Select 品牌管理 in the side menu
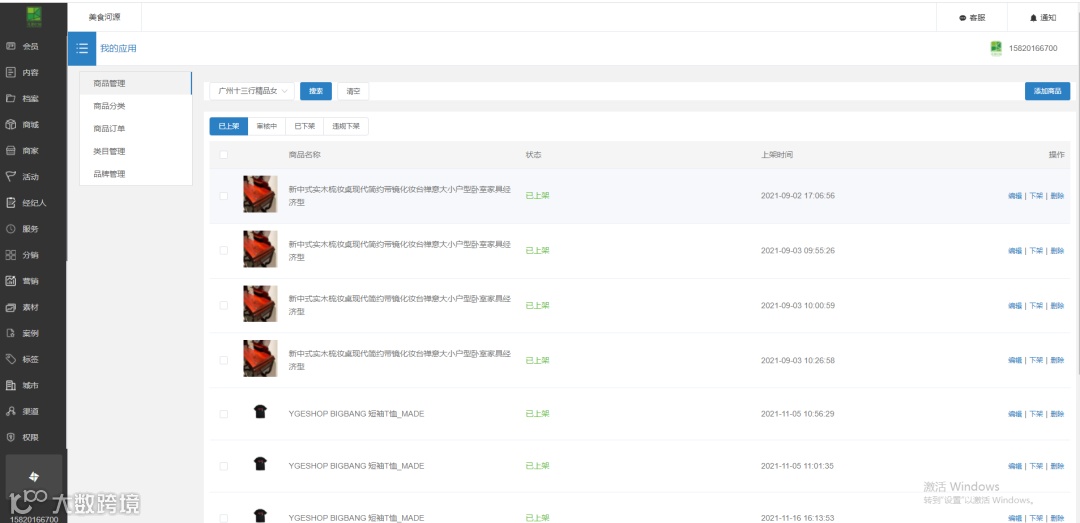 tap(136, 174)
